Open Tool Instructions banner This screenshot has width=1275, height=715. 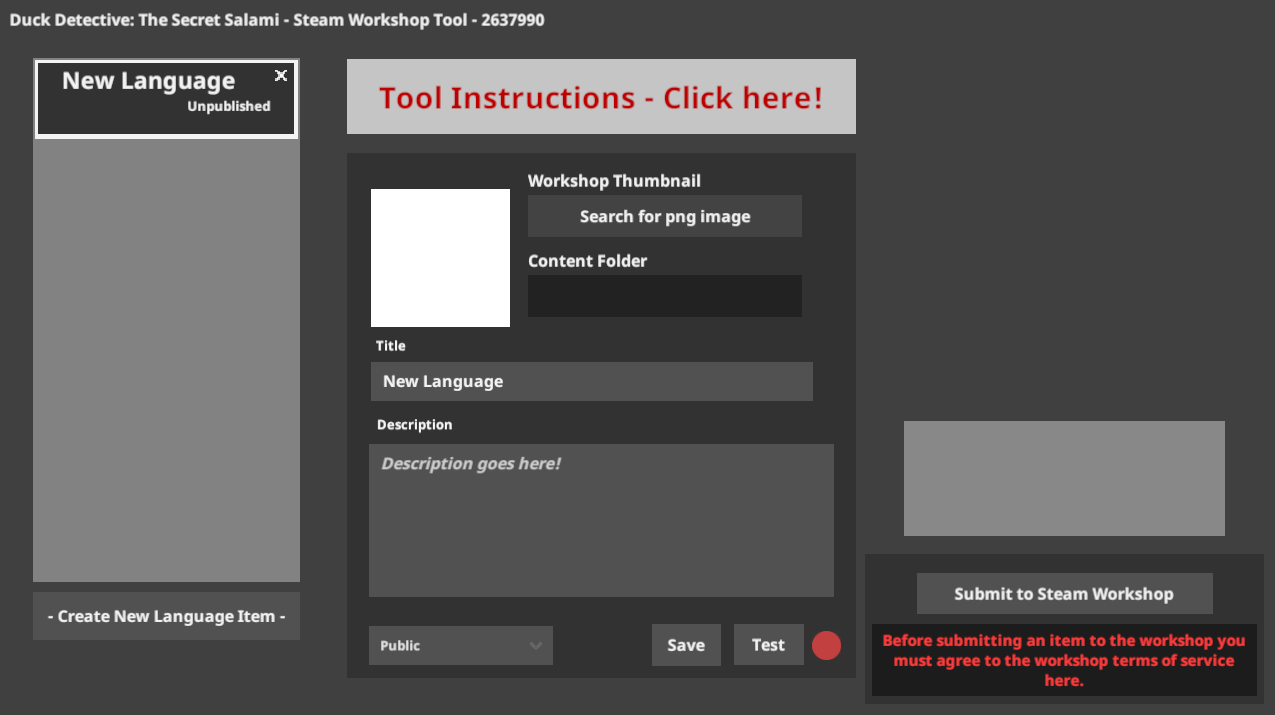(x=601, y=97)
